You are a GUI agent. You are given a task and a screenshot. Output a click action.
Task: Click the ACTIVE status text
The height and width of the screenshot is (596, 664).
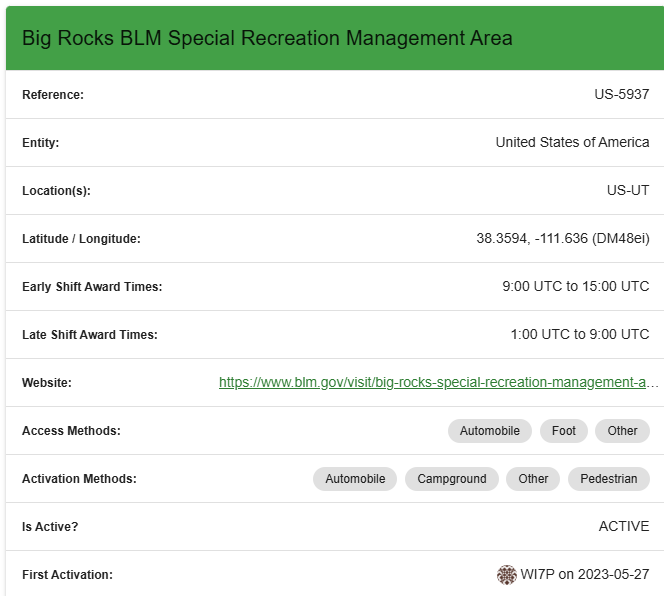coord(624,527)
